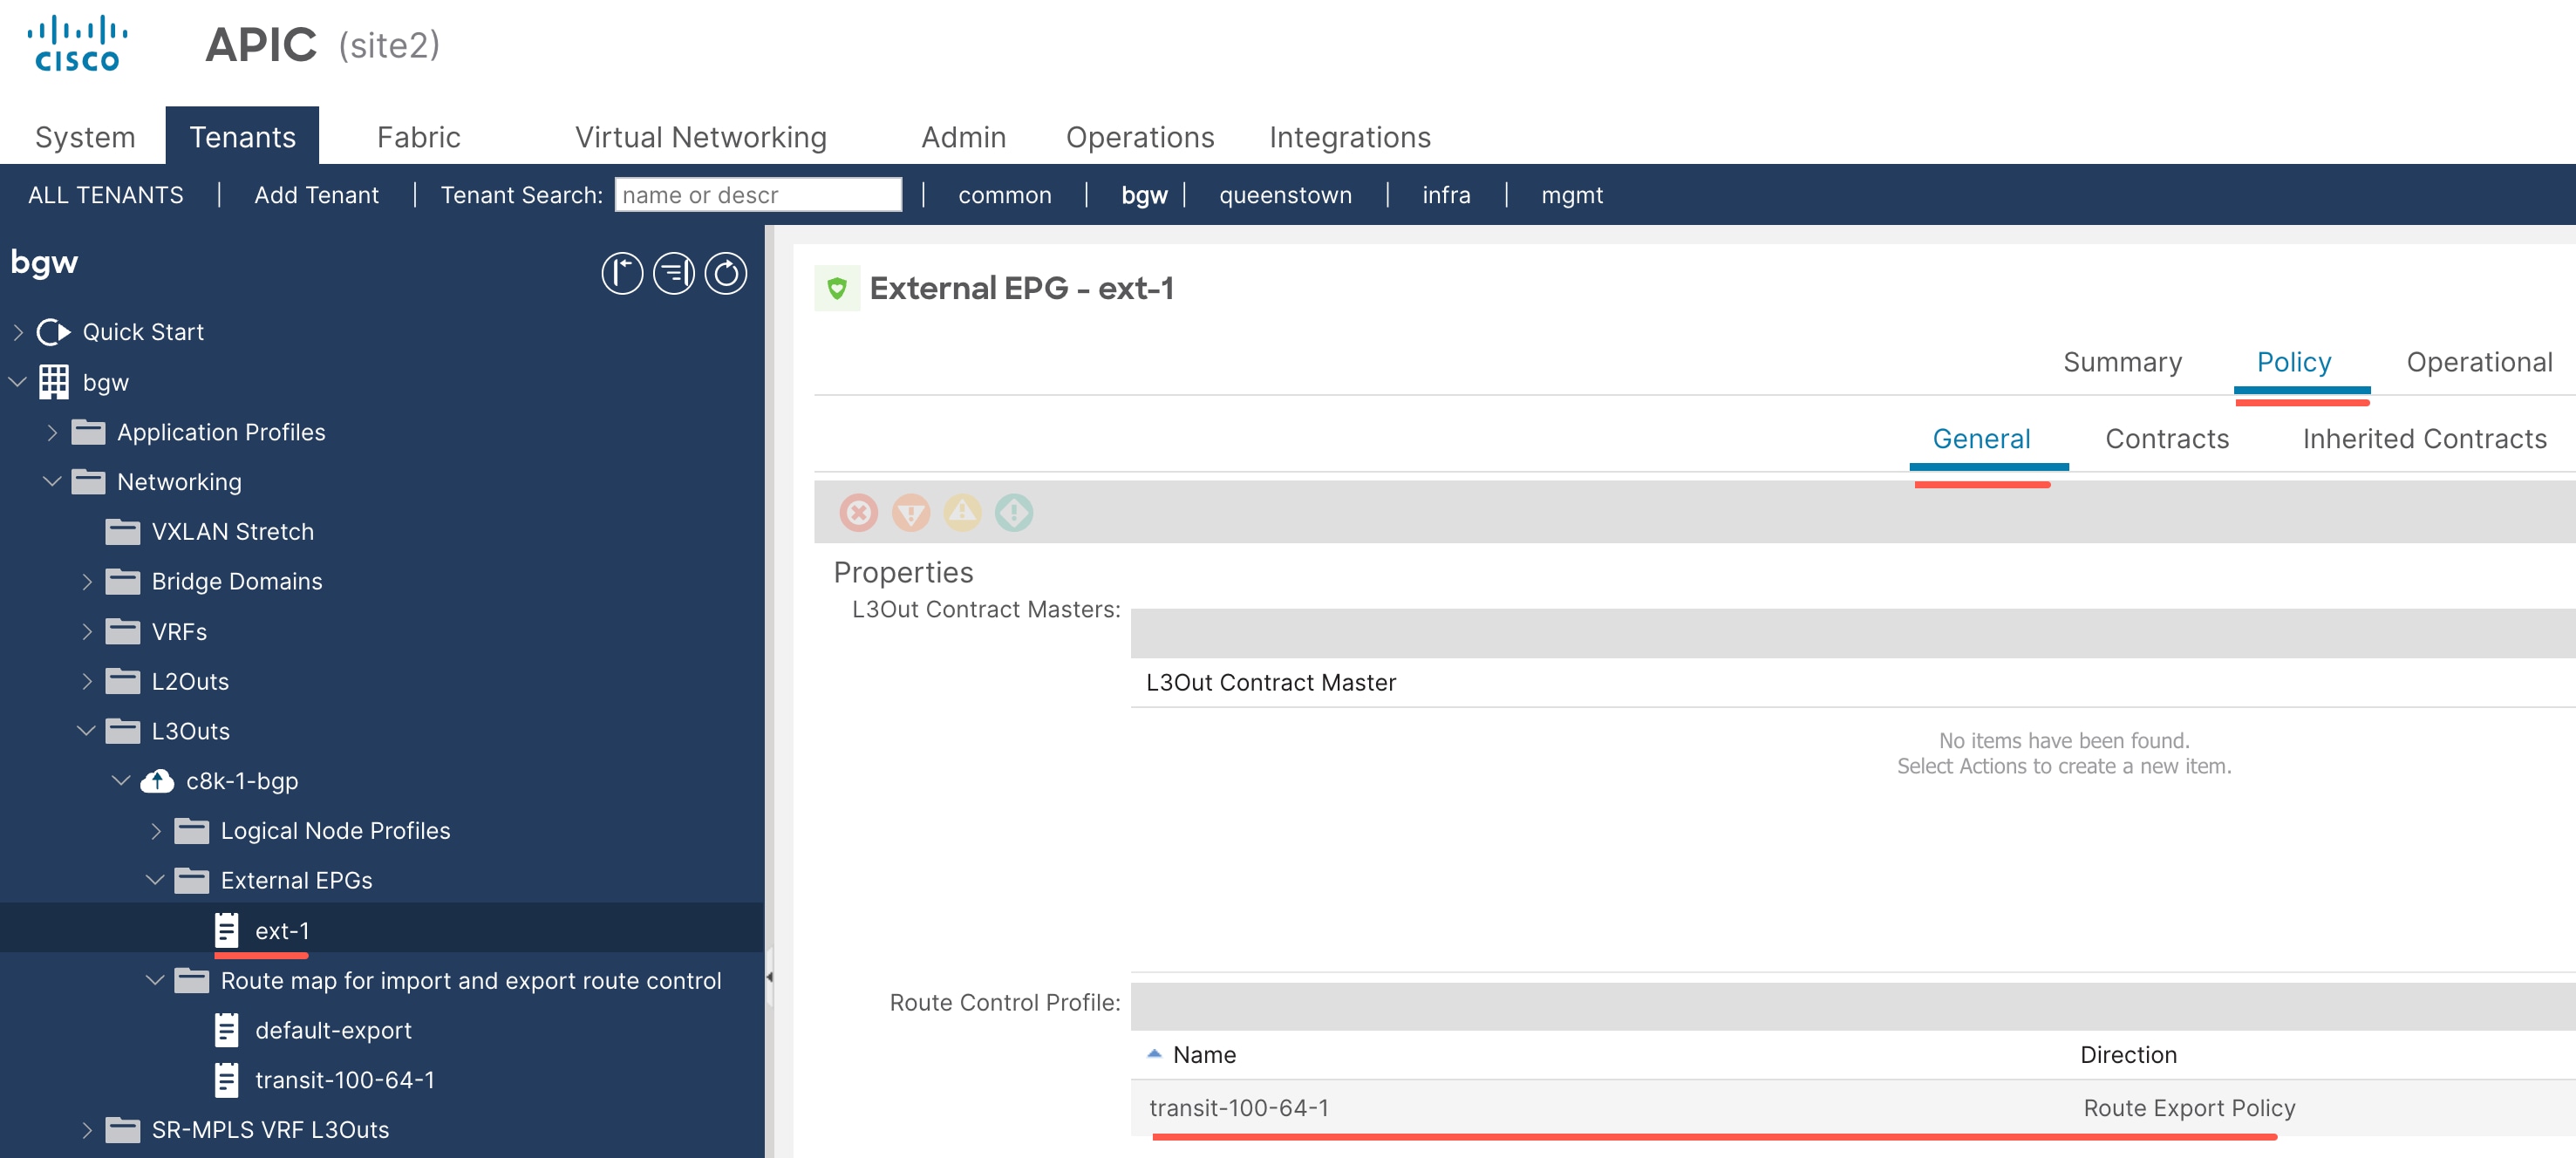Click the Application Profiles folder icon

(x=89, y=432)
